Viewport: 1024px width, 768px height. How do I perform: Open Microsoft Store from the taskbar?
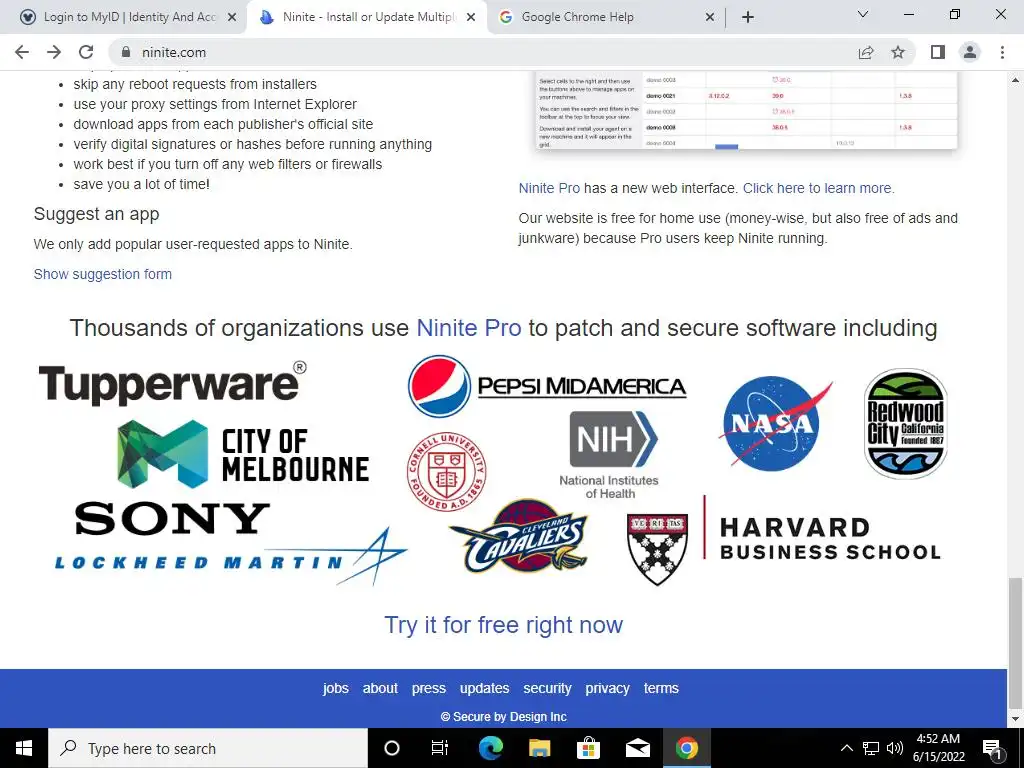pos(588,748)
